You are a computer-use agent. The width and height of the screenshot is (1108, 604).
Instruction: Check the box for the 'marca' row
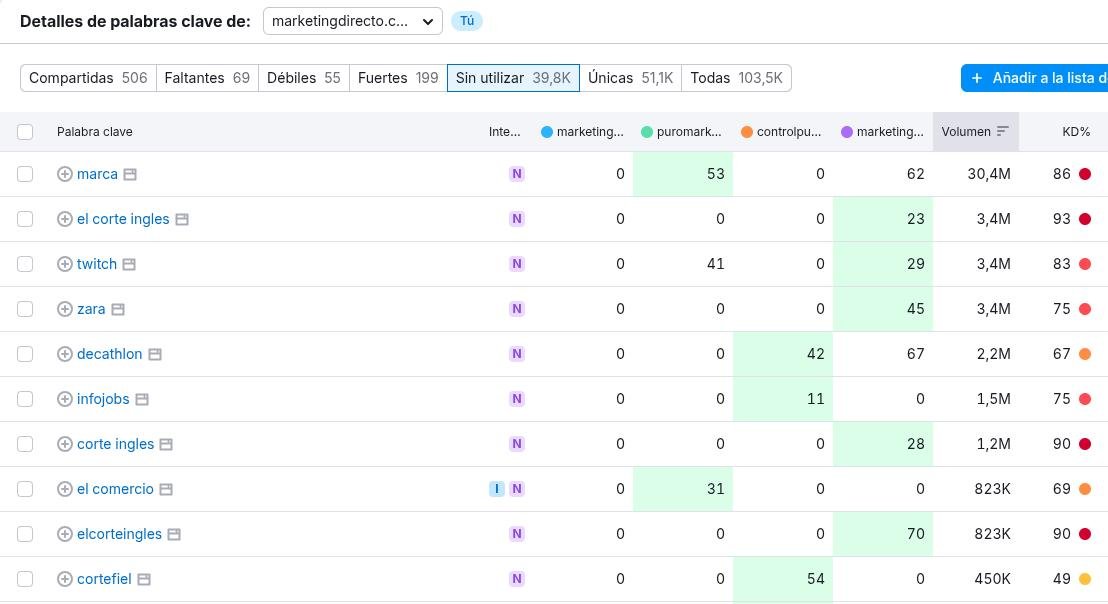pyautogui.click(x=25, y=174)
